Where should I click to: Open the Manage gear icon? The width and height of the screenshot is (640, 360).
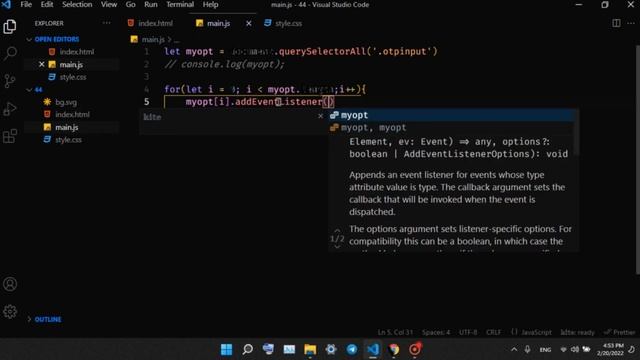pyautogui.click(x=10, y=312)
